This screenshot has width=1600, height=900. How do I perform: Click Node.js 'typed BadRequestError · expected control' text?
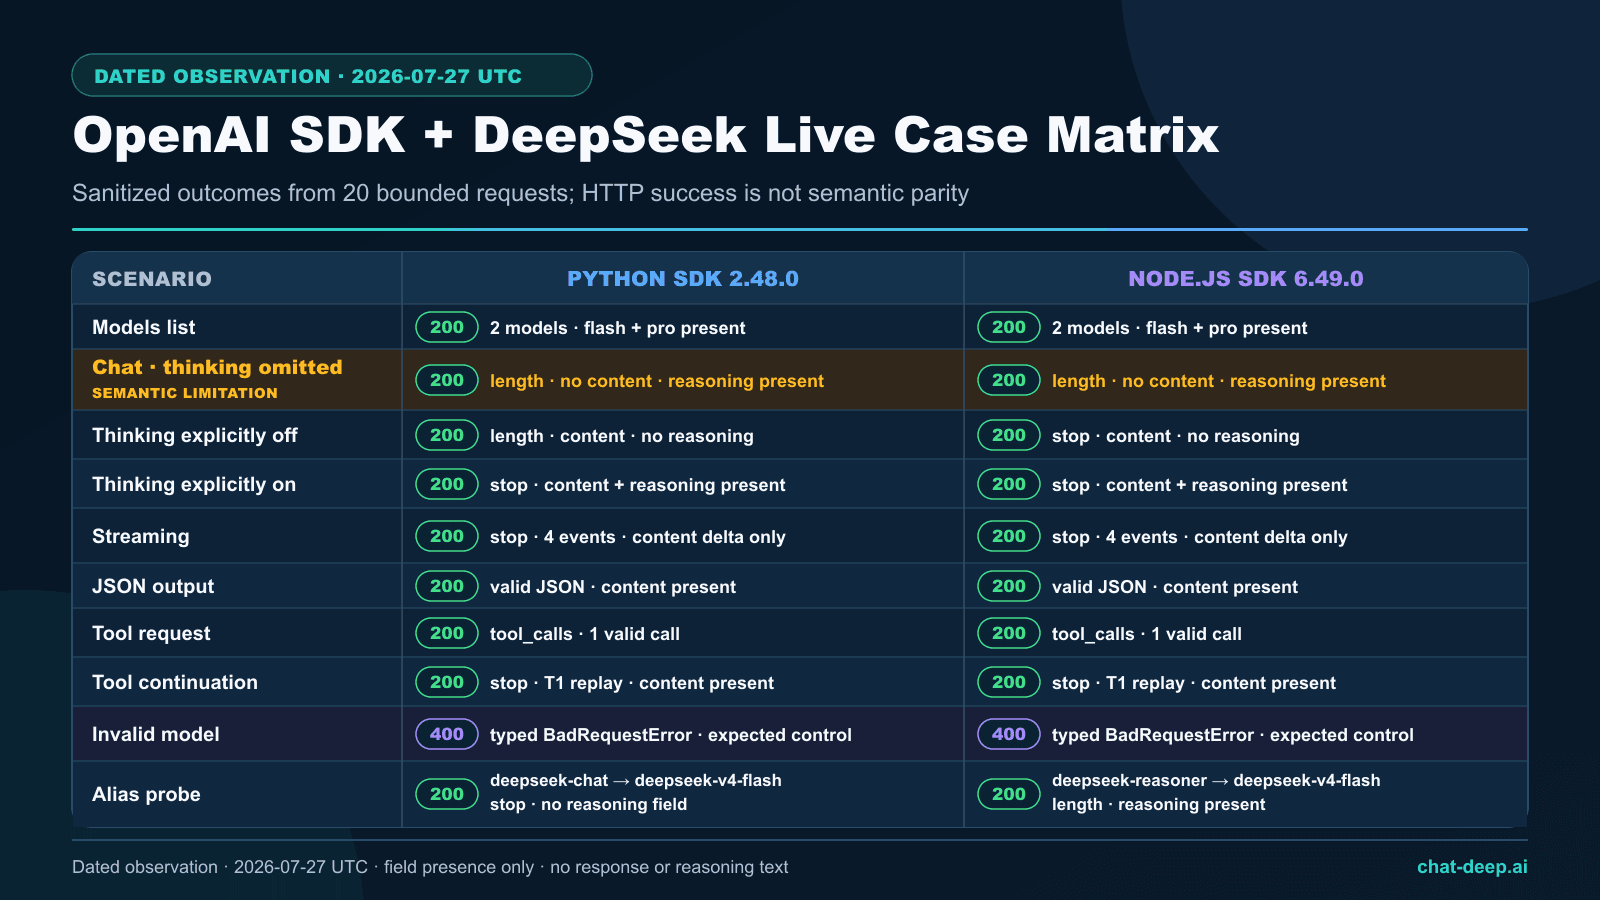[1233, 735]
